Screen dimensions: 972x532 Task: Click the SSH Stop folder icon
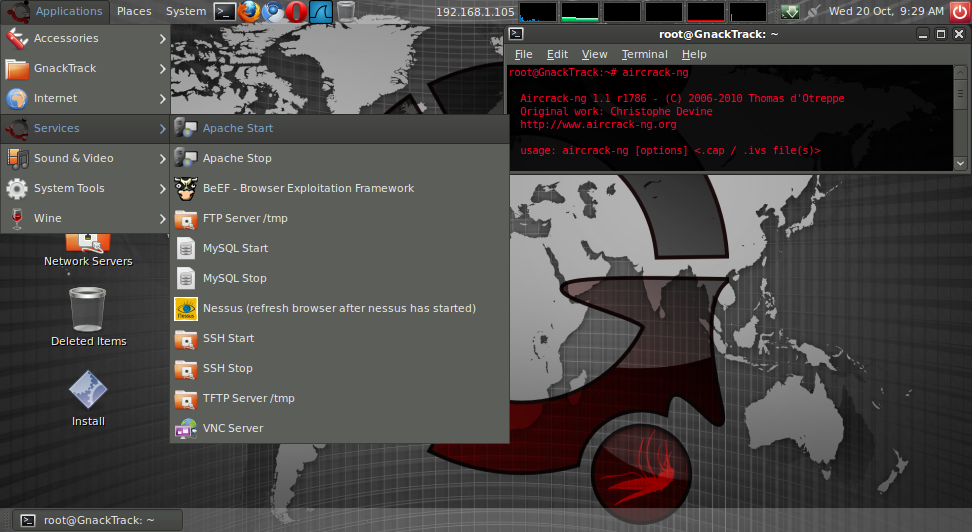[185, 368]
